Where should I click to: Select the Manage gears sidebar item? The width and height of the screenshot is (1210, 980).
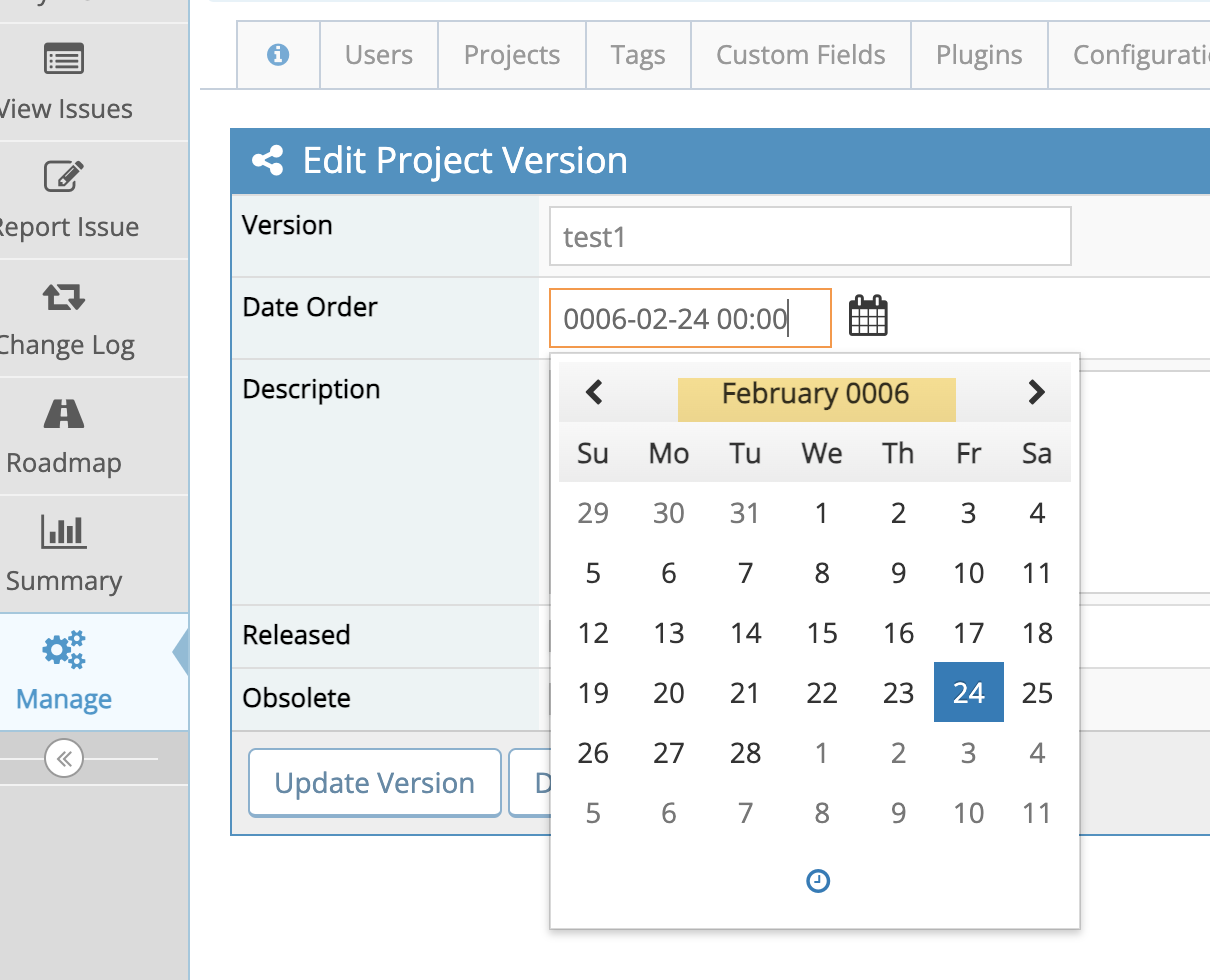[x=64, y=672]
